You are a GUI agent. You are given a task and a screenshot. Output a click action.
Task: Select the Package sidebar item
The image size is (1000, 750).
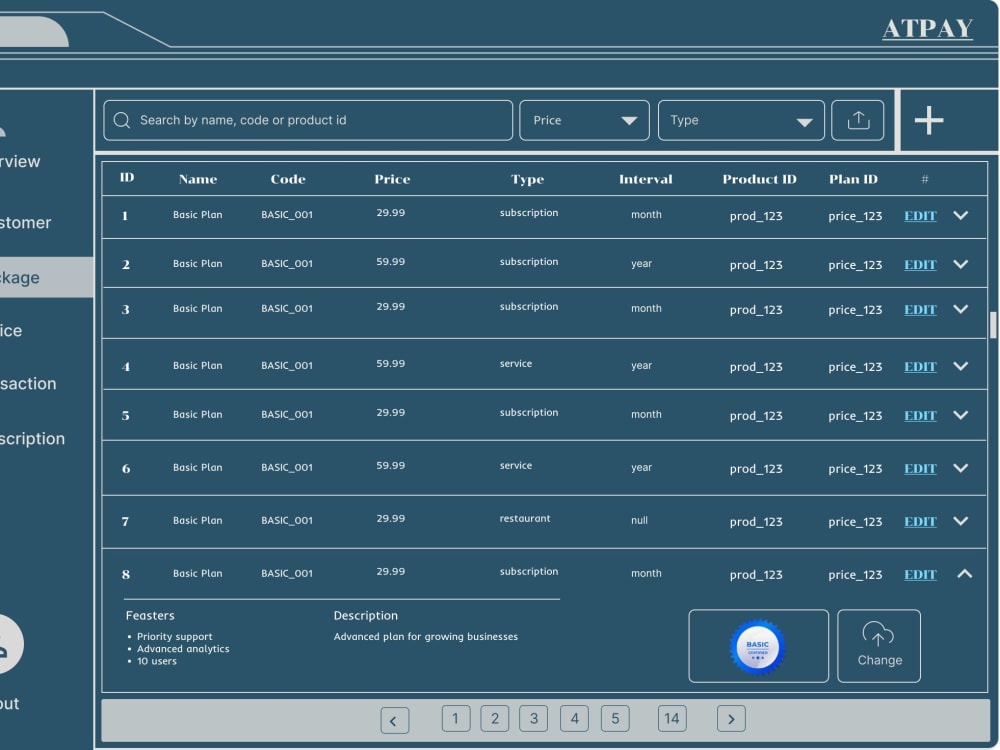(47, 277)
